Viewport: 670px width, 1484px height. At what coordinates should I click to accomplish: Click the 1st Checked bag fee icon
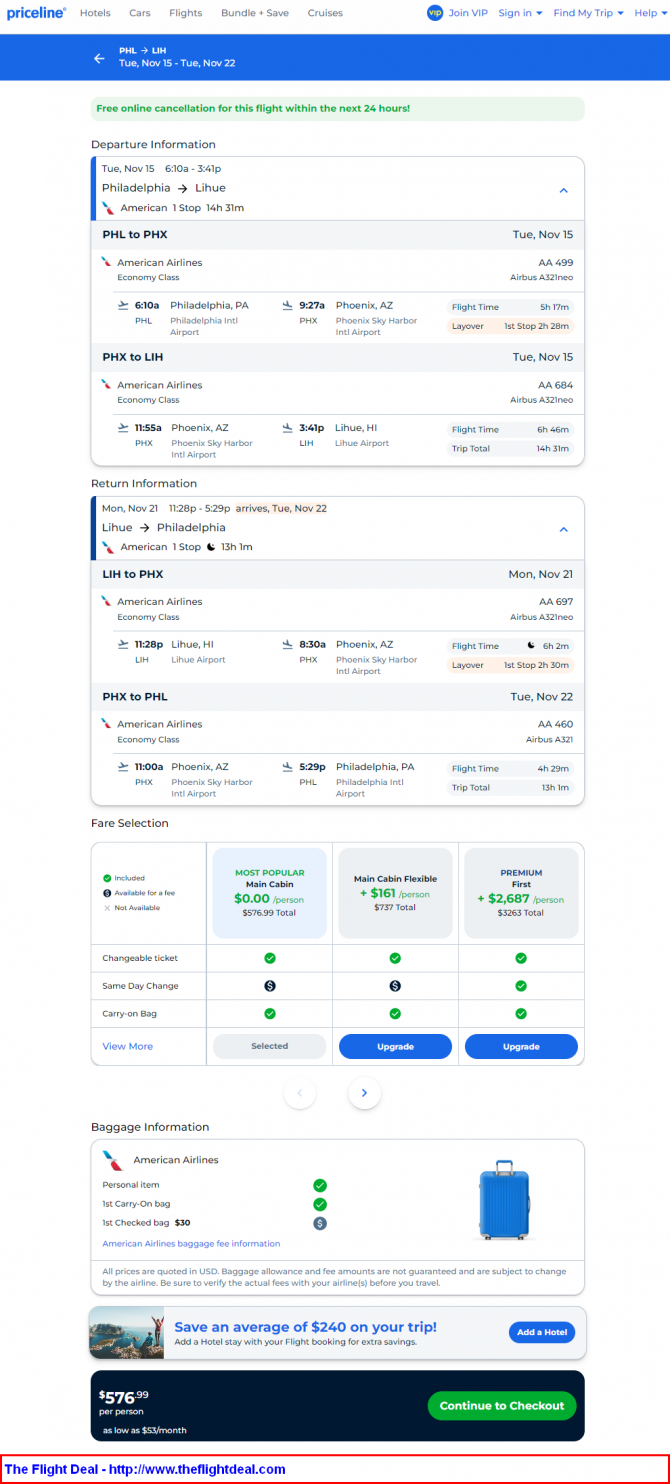320,1223
